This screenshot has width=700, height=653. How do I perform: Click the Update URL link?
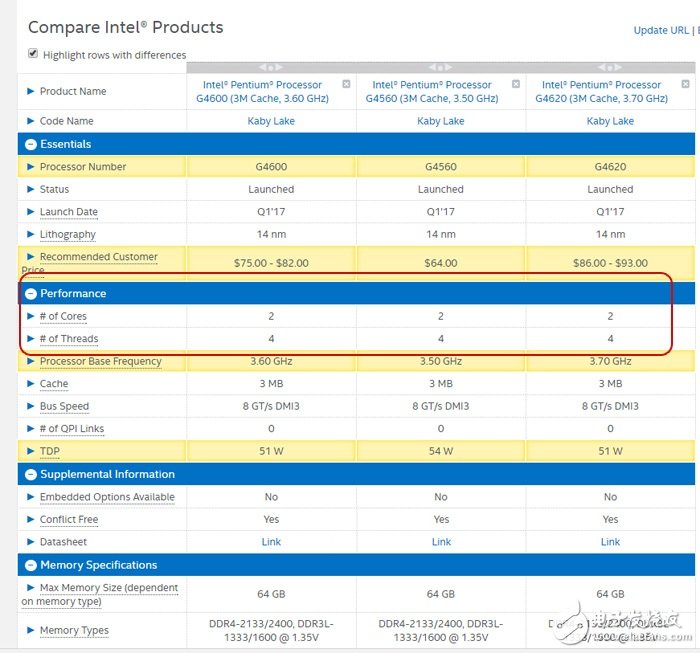coord(660,30)
